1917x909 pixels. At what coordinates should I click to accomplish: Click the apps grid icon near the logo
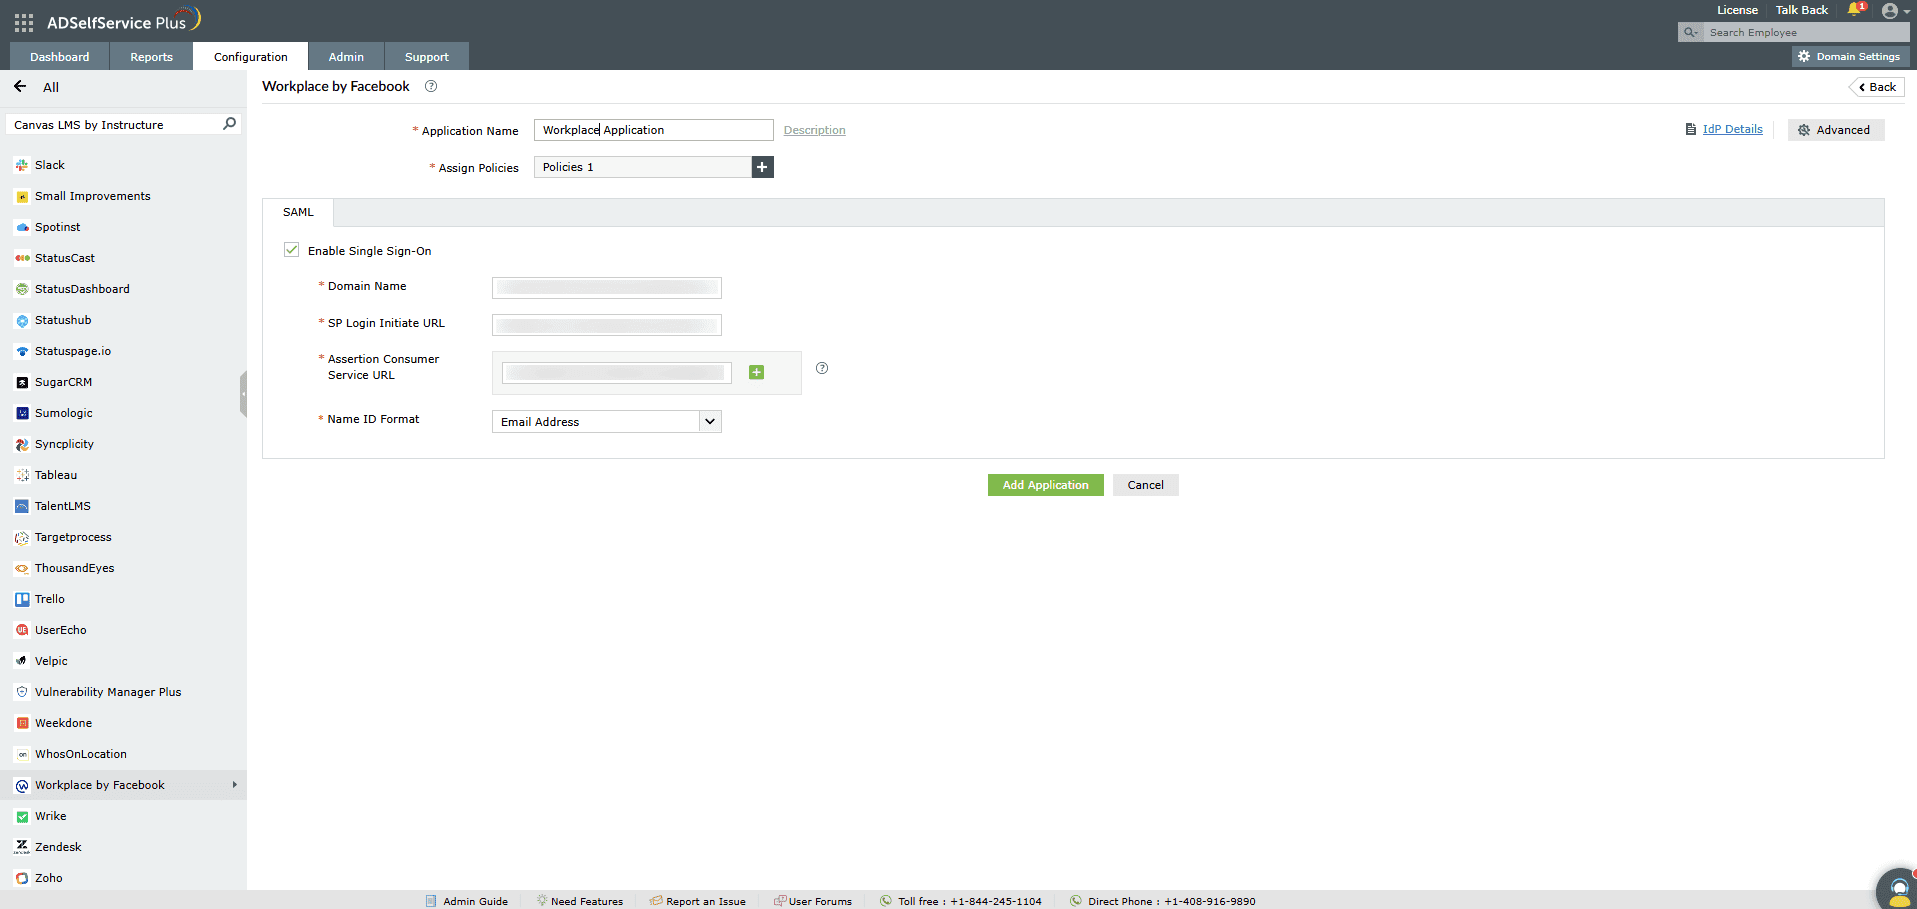[22, 21]
